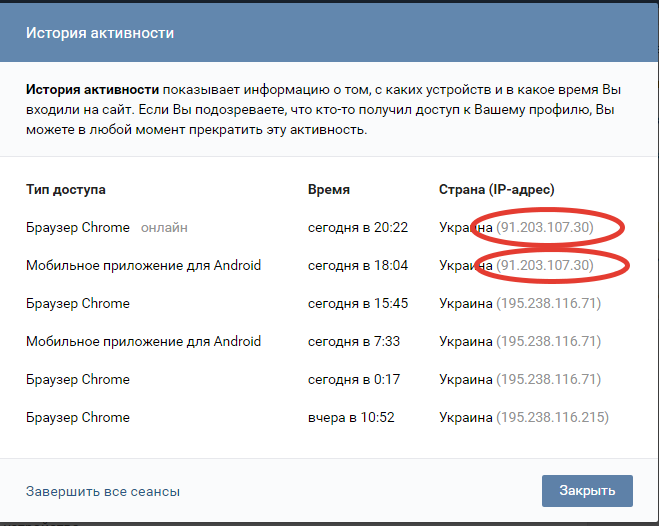Click the Закрыть button

coord(587,491)
